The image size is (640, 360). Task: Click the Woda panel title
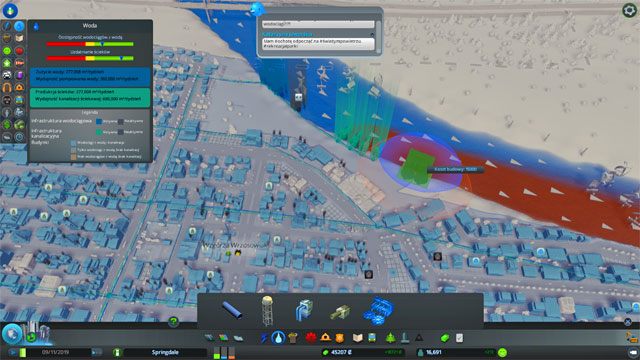(x=90, y=26)
